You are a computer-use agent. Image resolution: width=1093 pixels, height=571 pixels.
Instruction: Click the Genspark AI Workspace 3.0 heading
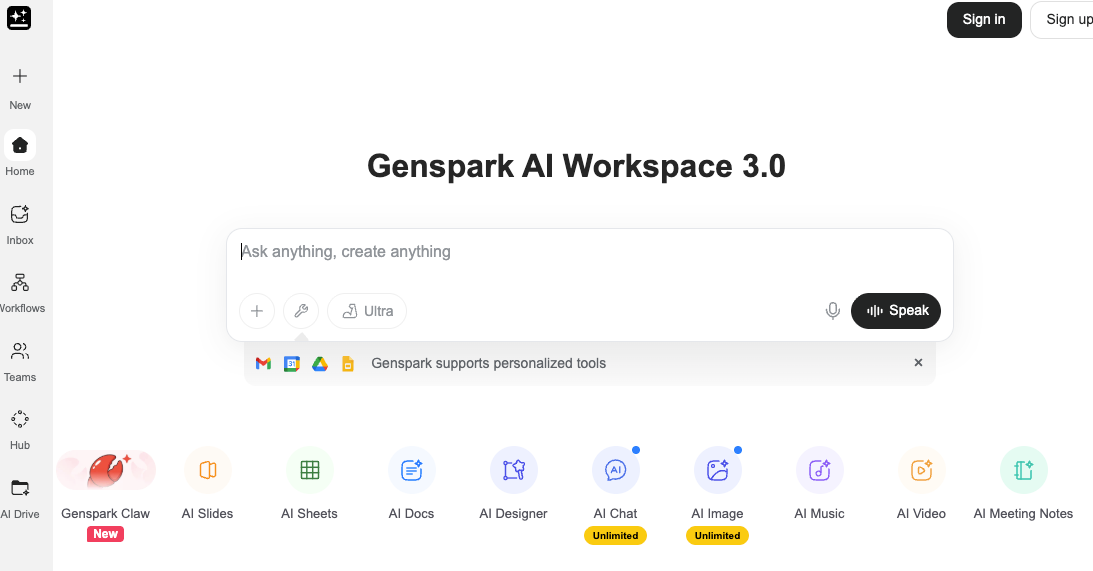pyautogui.click(x=576, y=167)
